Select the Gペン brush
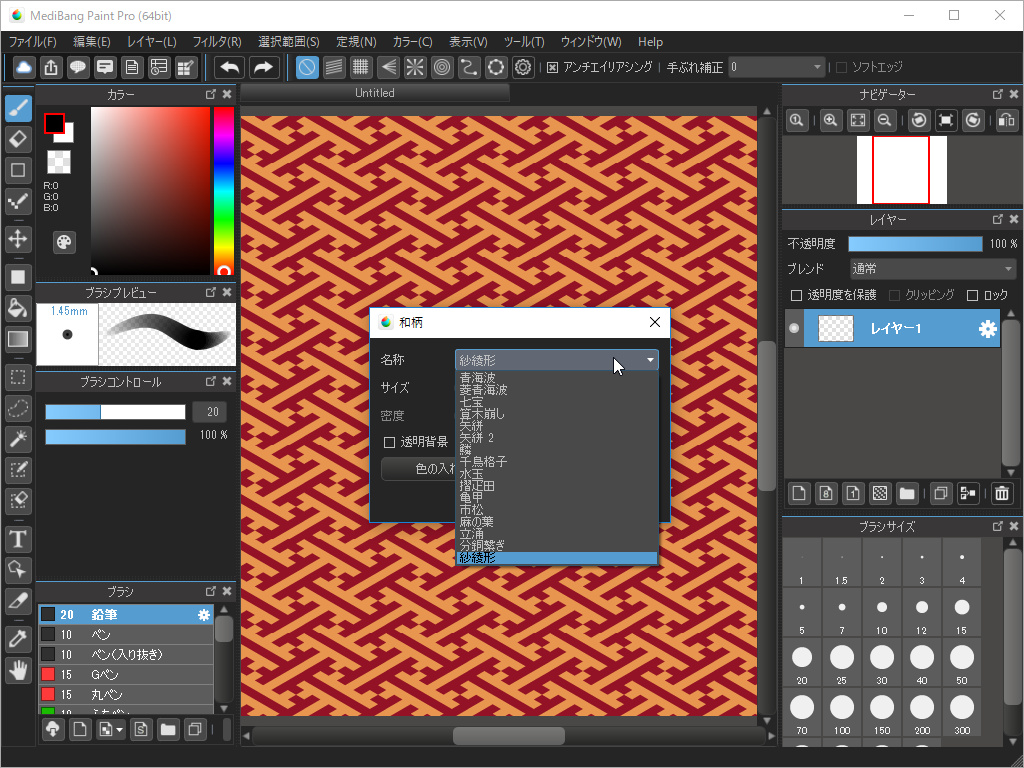The image size is (1024, 768). [x=126, y=675]
